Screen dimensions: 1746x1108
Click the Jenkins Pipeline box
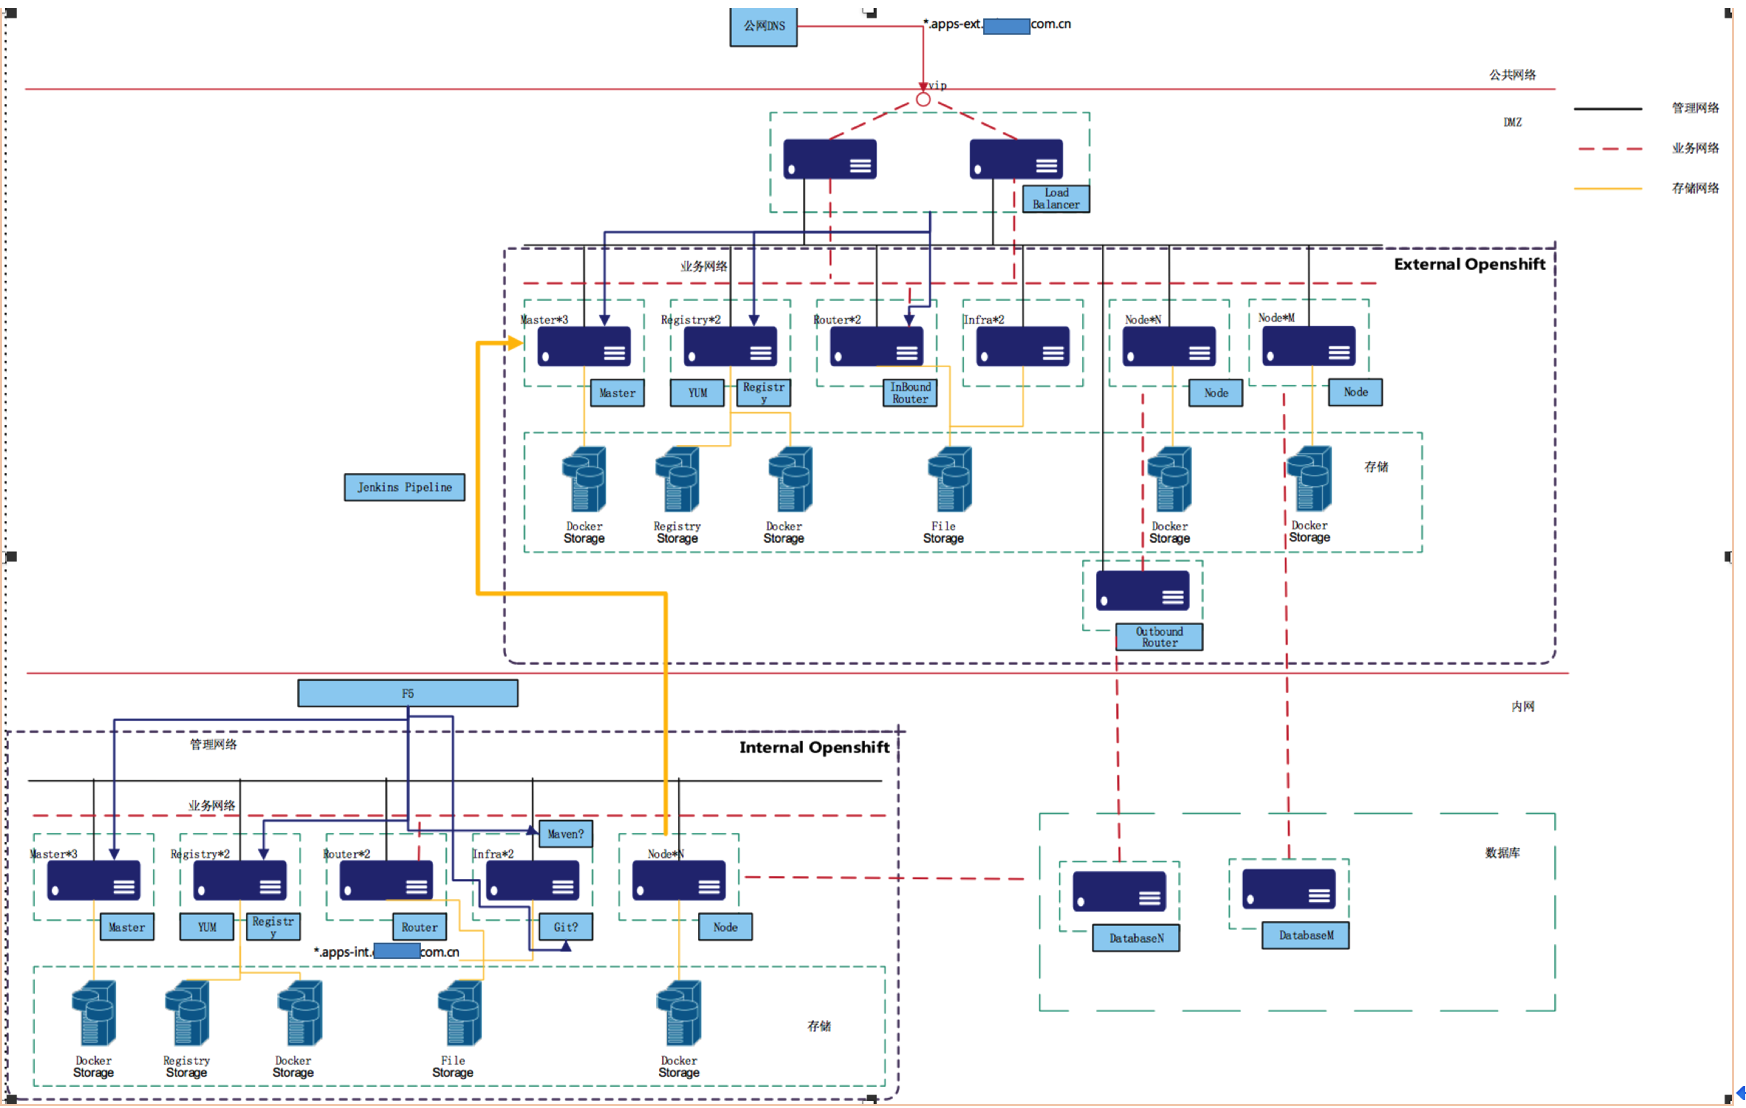(404, 487)
